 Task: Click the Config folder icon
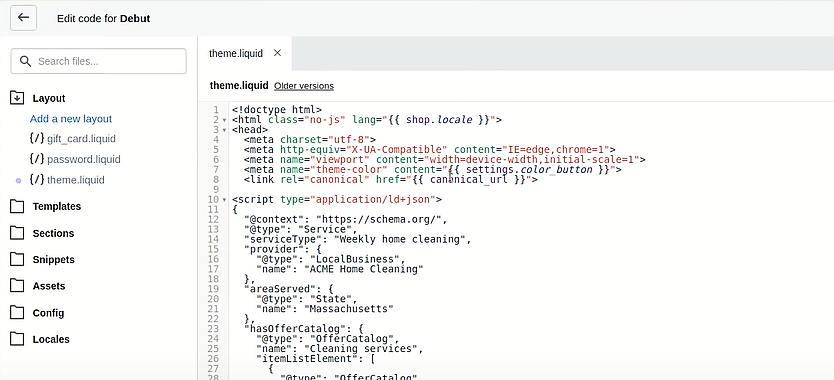tap(17, 312)
